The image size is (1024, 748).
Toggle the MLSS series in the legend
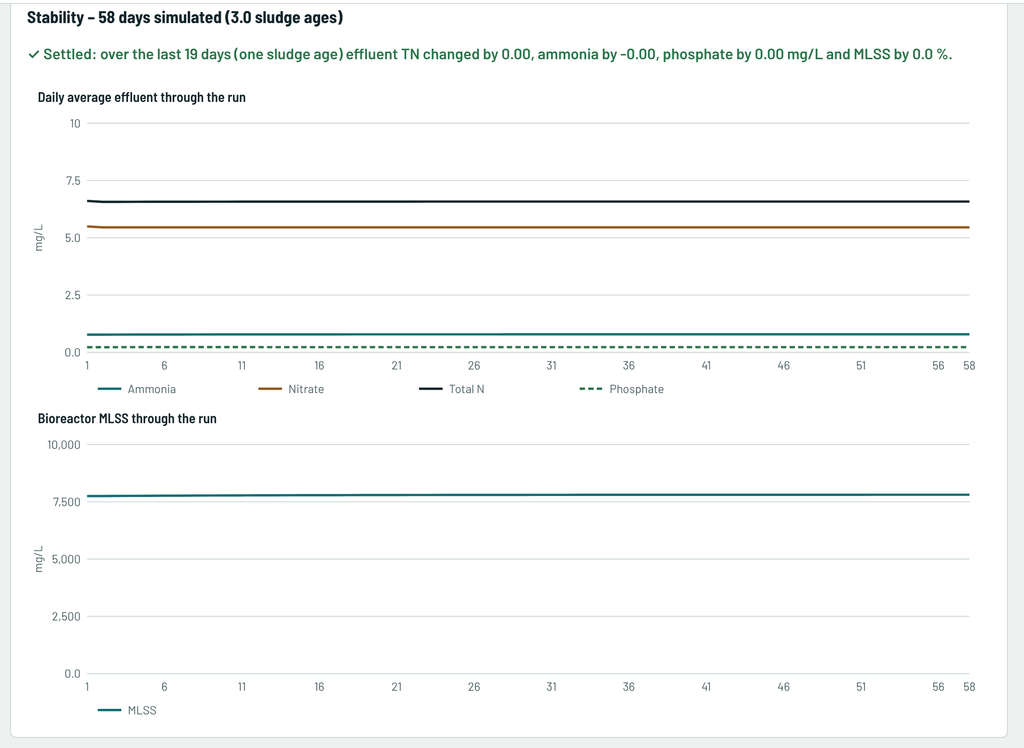click(127, 710)
